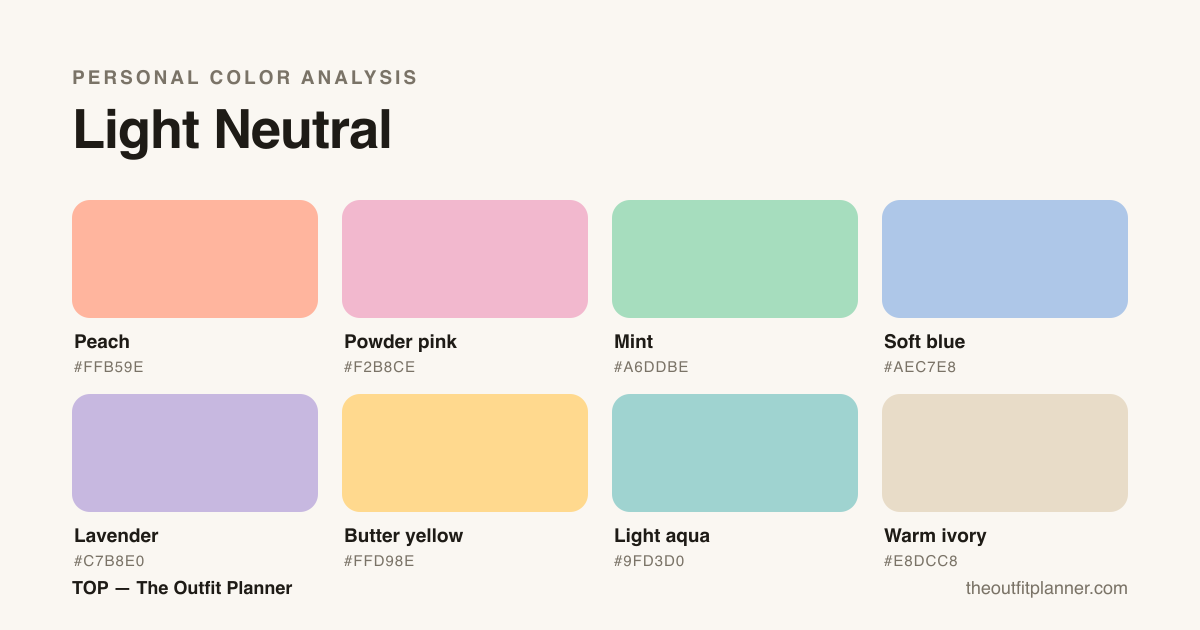Click the theoutfitplanner.com link

(x=1046, y=588)
